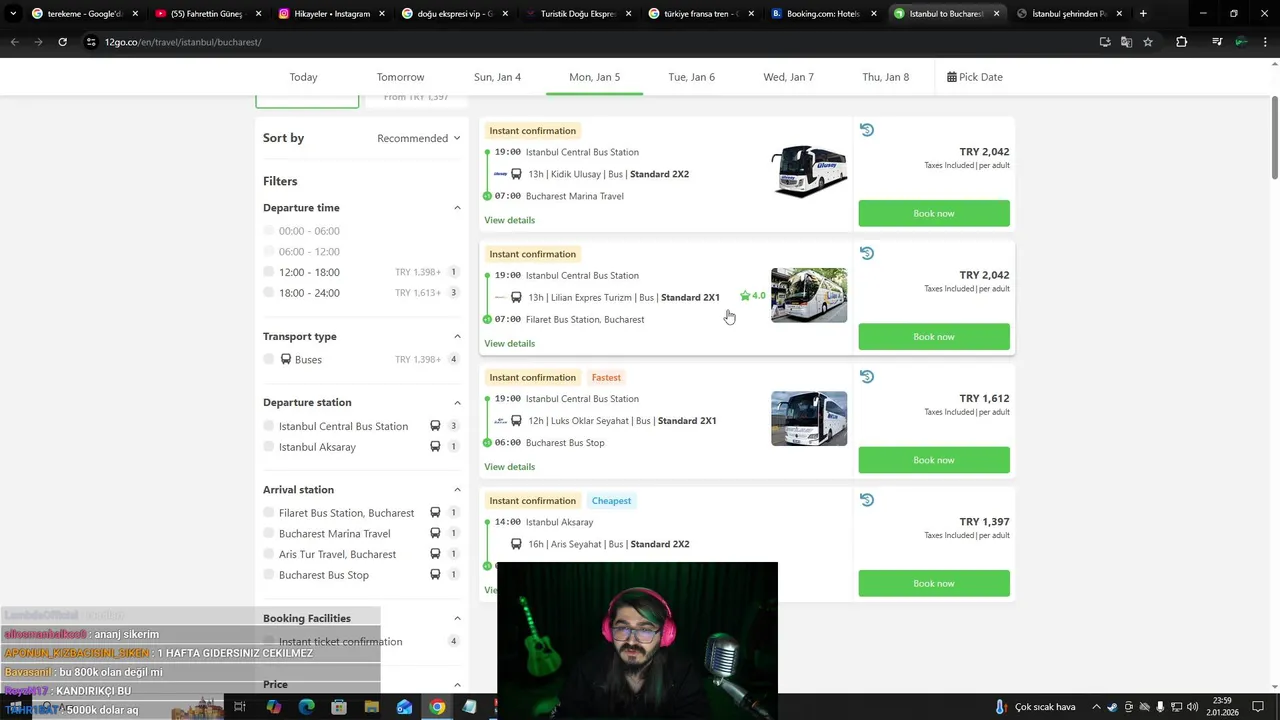Tick Bucharest Bus Stop arrival filter

point(269,575)
